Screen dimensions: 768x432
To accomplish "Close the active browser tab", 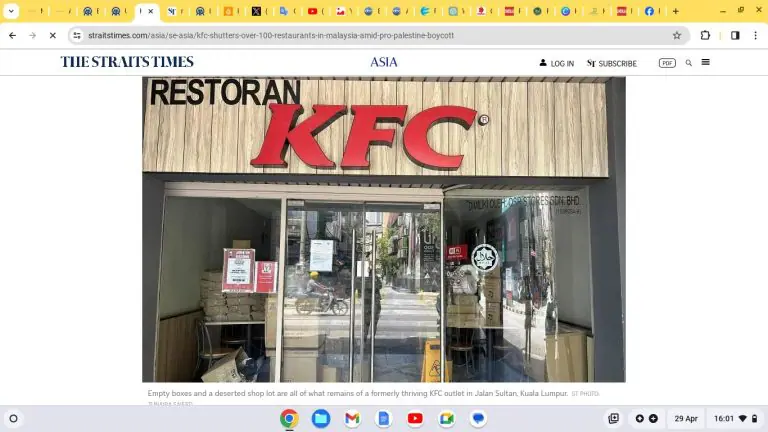I will point(150,11).
